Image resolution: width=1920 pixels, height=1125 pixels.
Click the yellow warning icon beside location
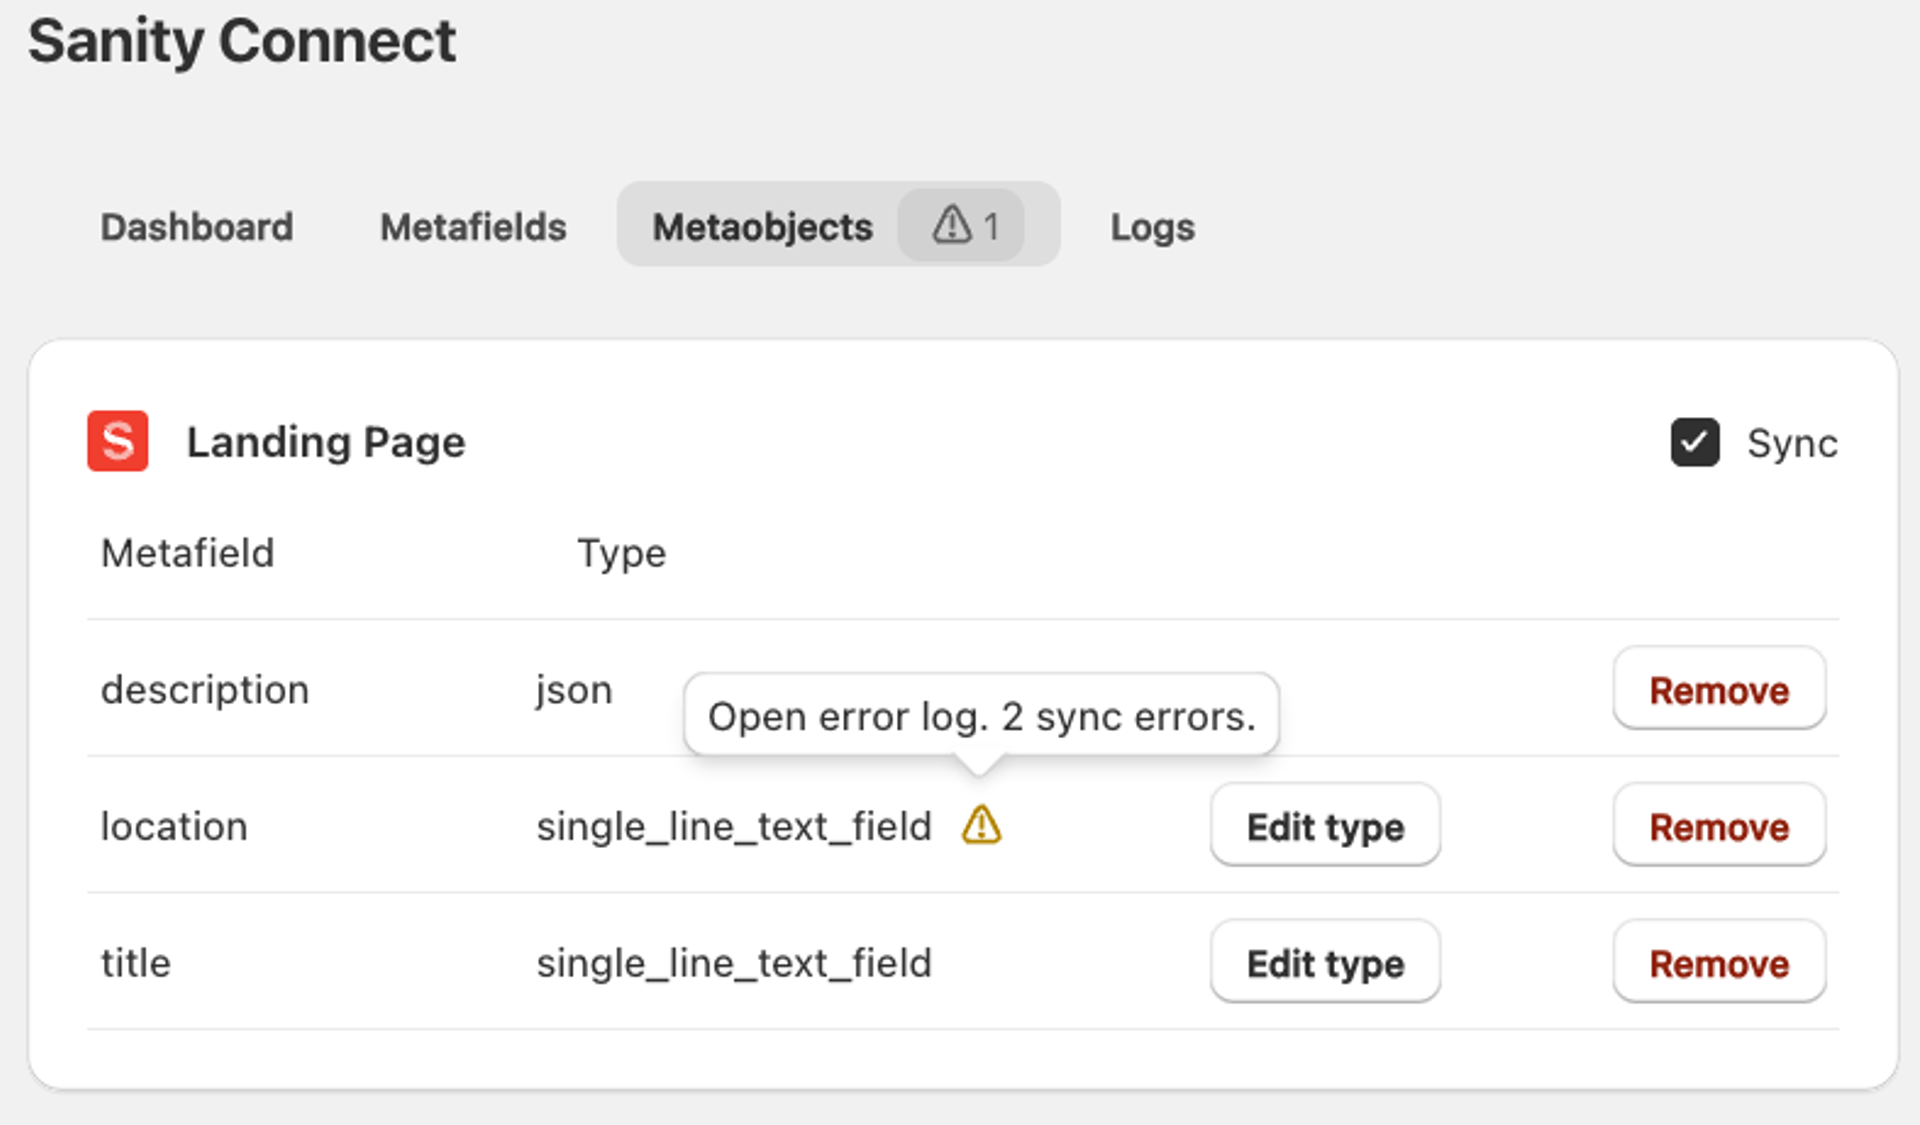[x=981, y=825]
